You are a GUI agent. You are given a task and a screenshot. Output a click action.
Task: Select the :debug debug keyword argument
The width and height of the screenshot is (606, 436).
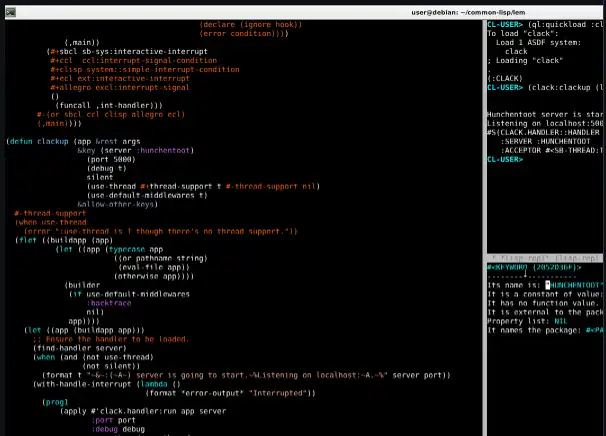point(118,429)
